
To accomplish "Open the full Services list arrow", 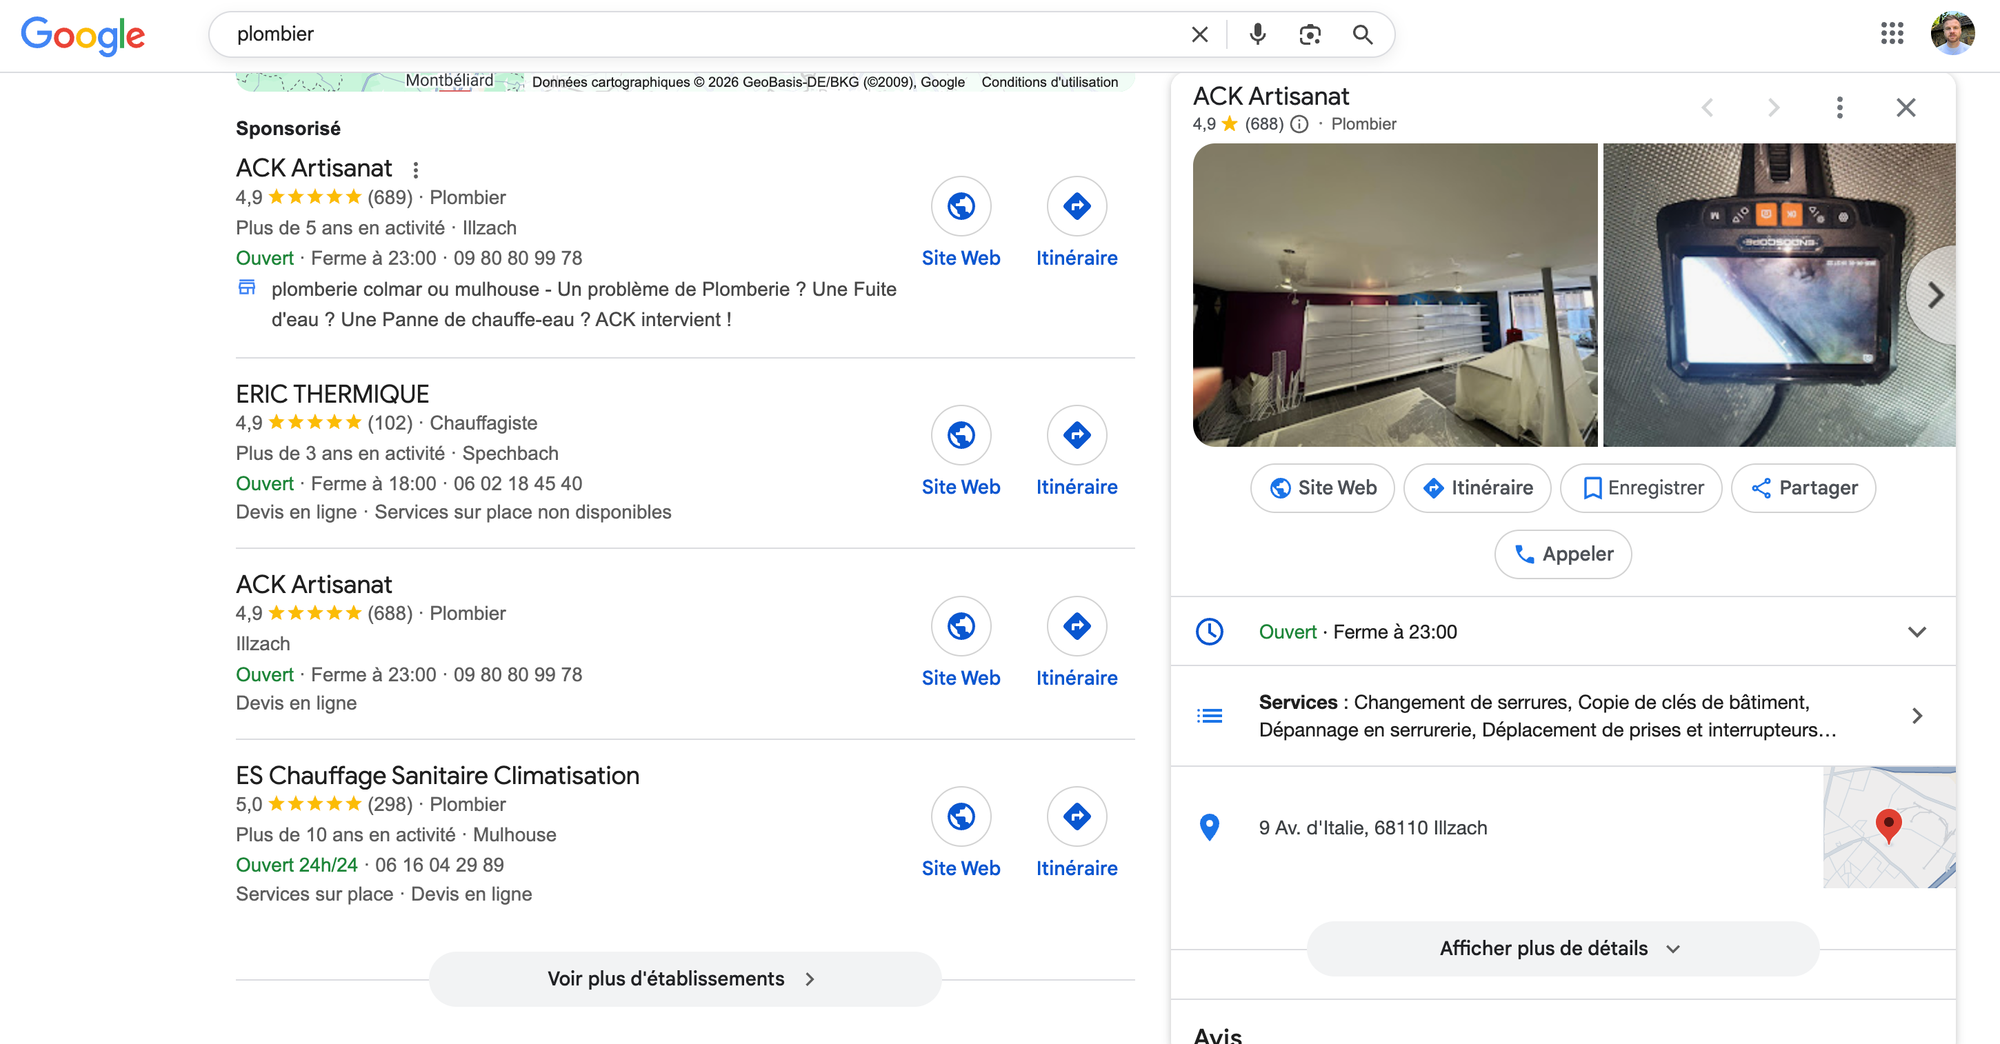I will tap(1917, 715).
